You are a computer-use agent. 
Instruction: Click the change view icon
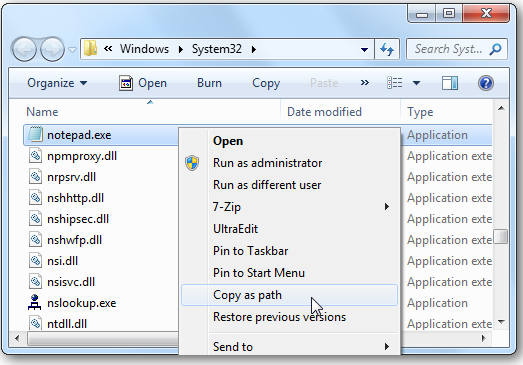(x=395, y=83)
